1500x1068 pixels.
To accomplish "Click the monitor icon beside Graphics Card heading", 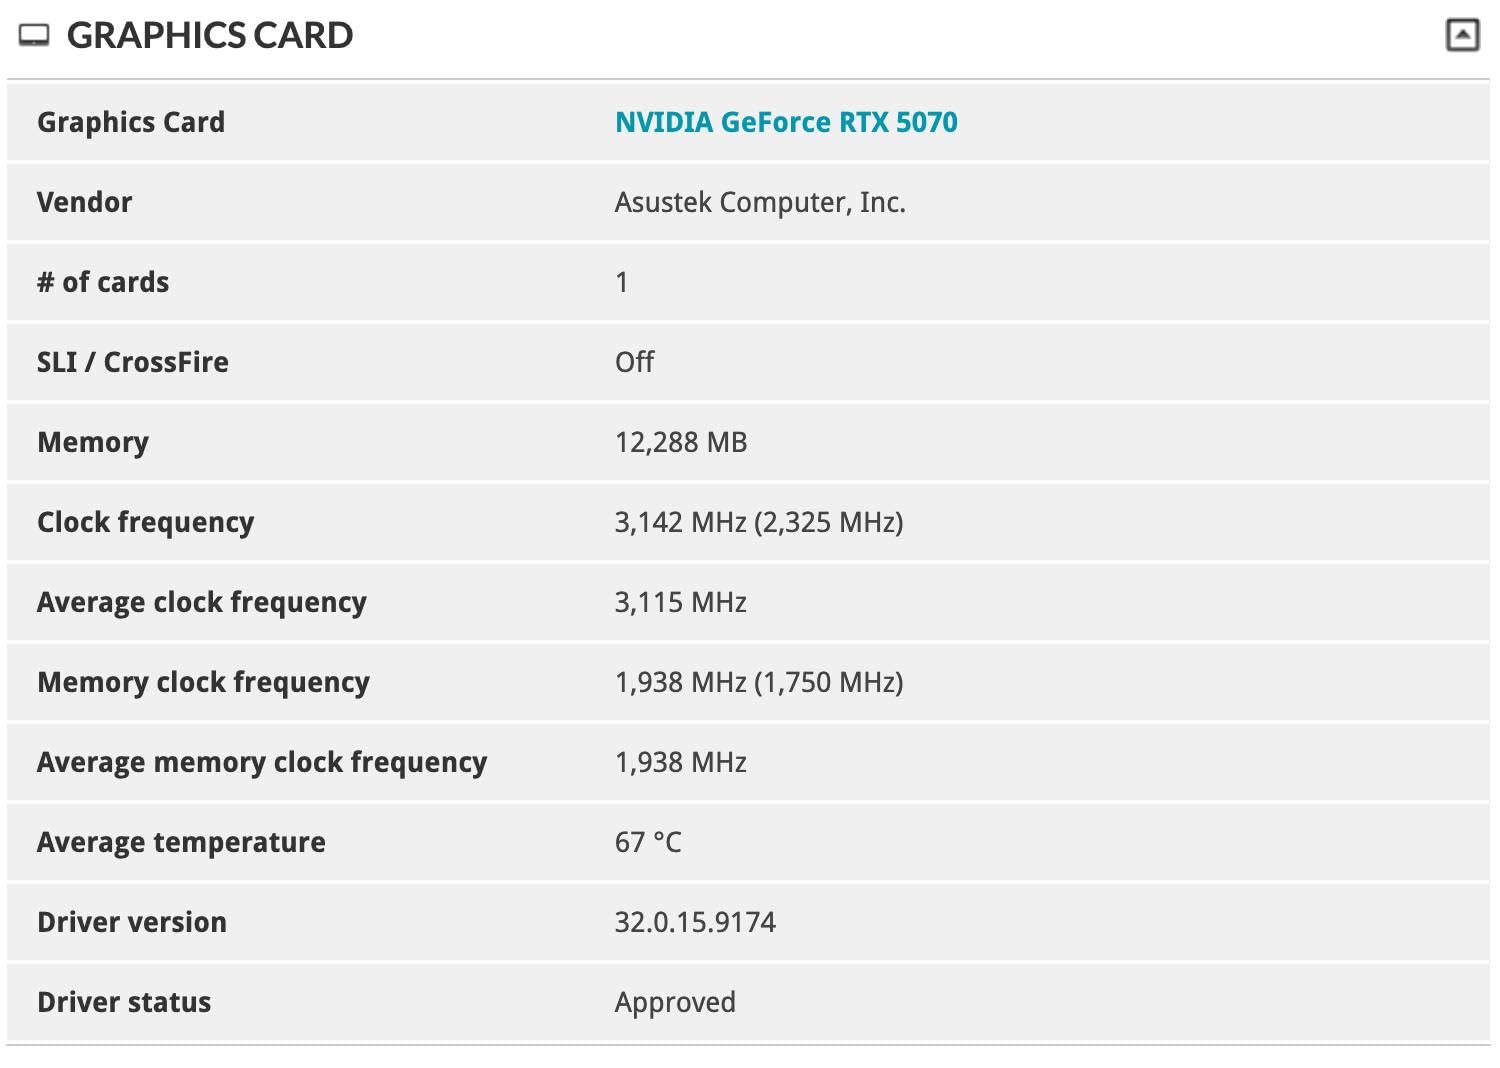I will click(34, 36).
